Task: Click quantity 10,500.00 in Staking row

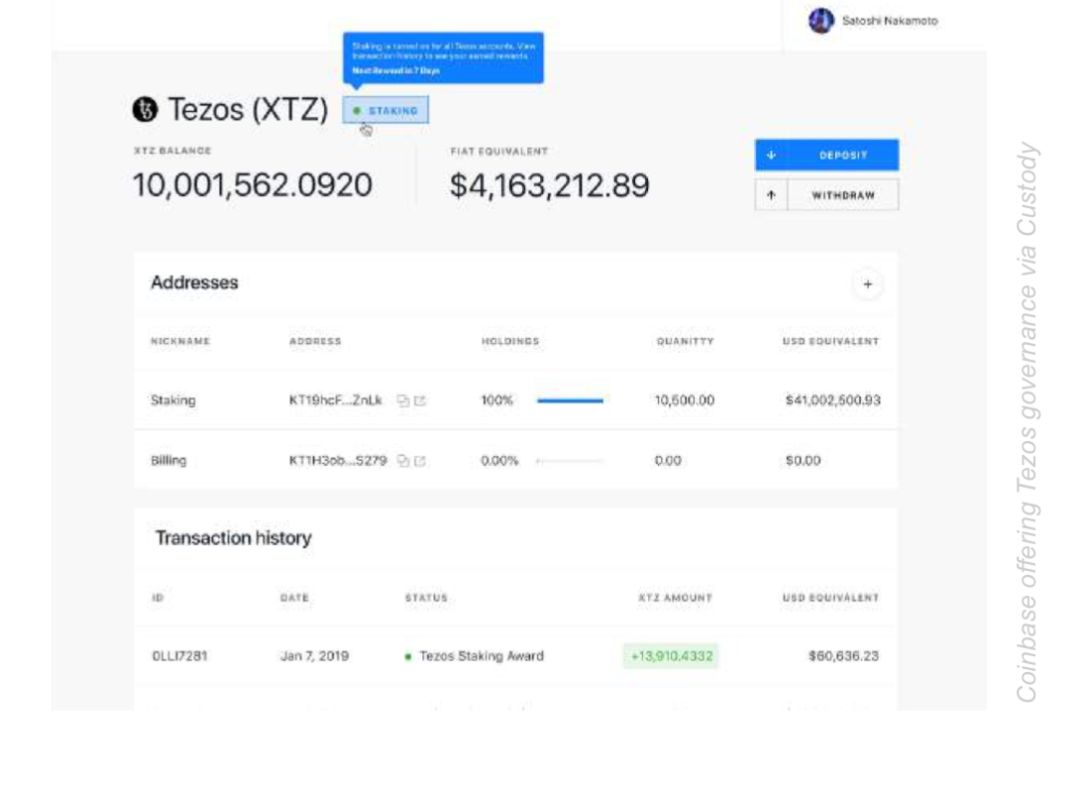Action: (x=684, y=400)
